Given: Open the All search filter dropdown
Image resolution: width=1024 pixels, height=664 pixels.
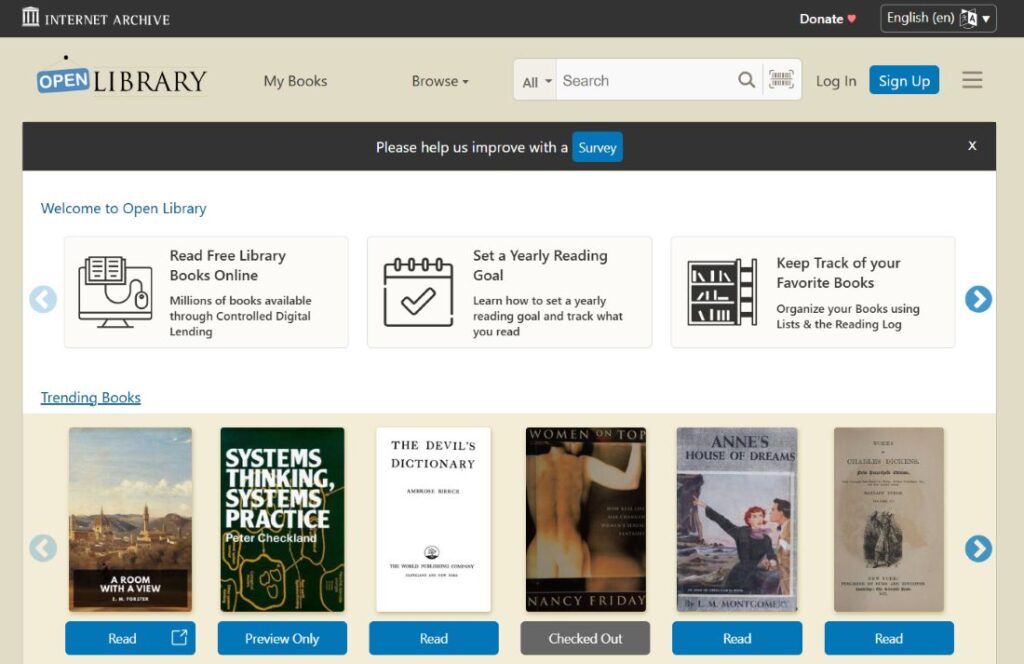Looking at the screenshot, I should click(534, 80).
